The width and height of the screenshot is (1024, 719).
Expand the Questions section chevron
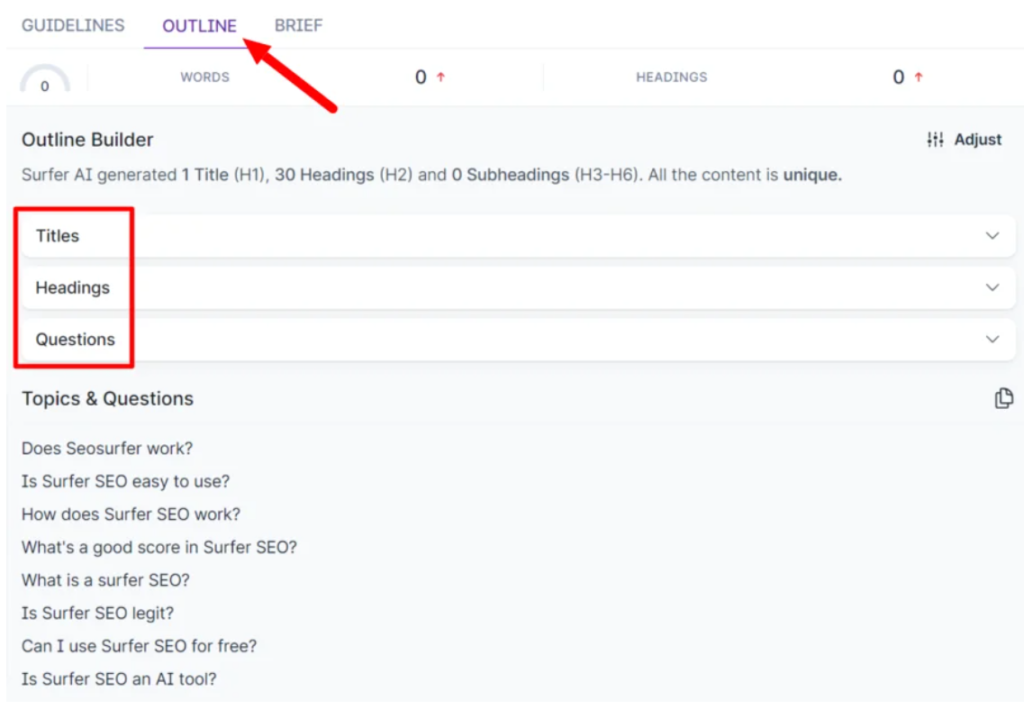pyautogui.click(x=992, y=339)
